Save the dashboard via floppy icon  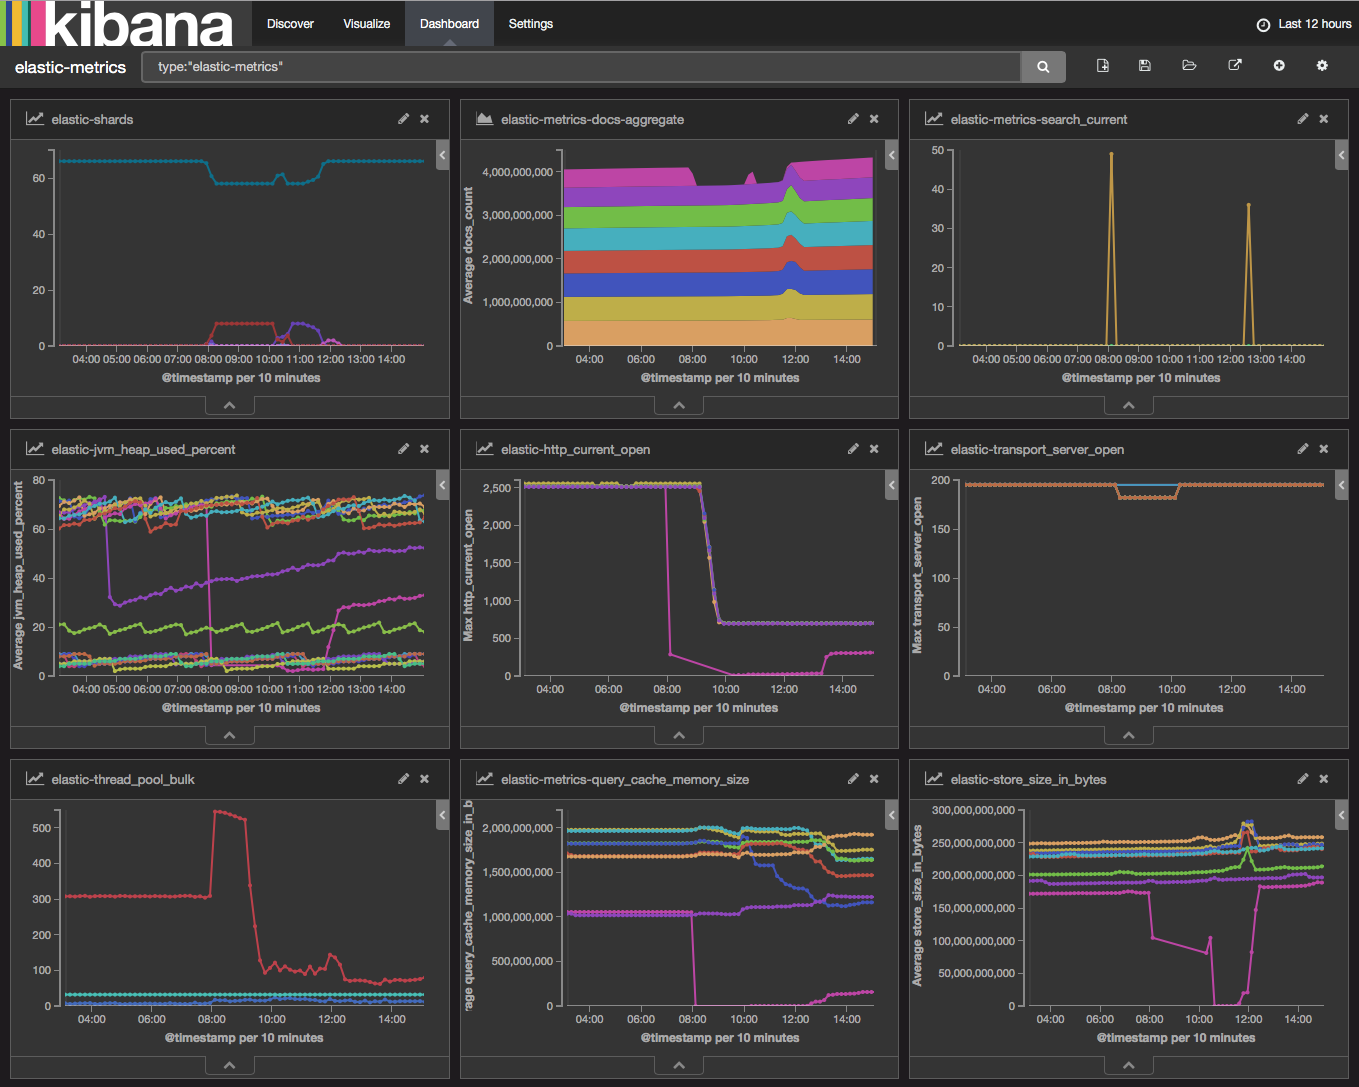(1145, 66)
